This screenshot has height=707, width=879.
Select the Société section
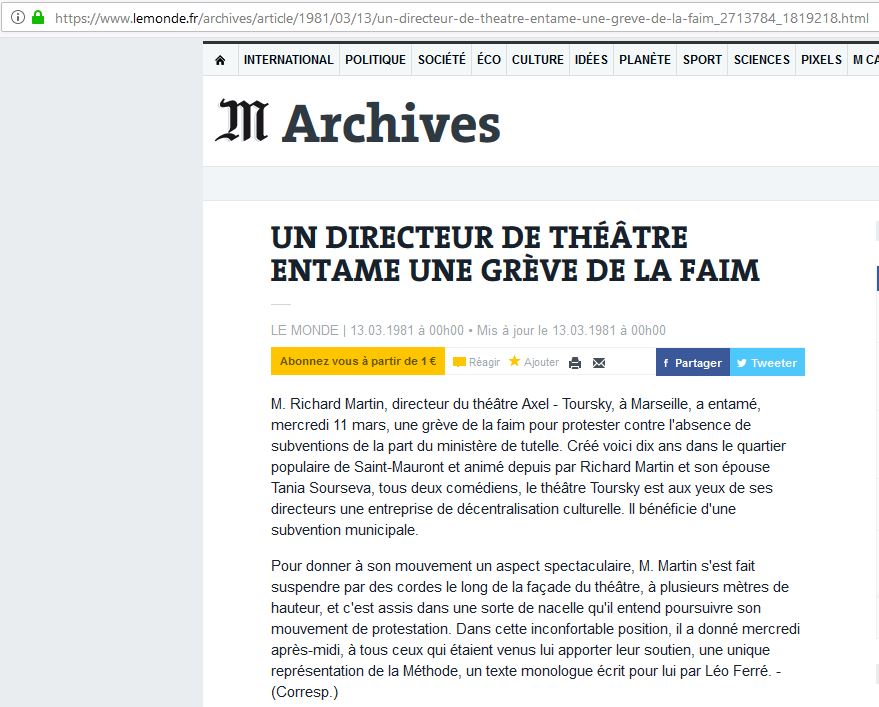441,60
